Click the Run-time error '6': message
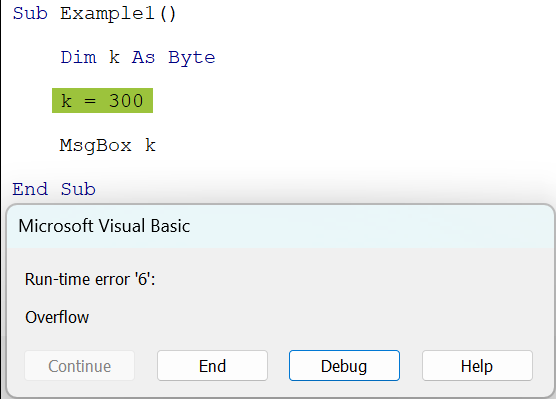The height and width of the screenshot is (399, 556). [x=90, y=279]
